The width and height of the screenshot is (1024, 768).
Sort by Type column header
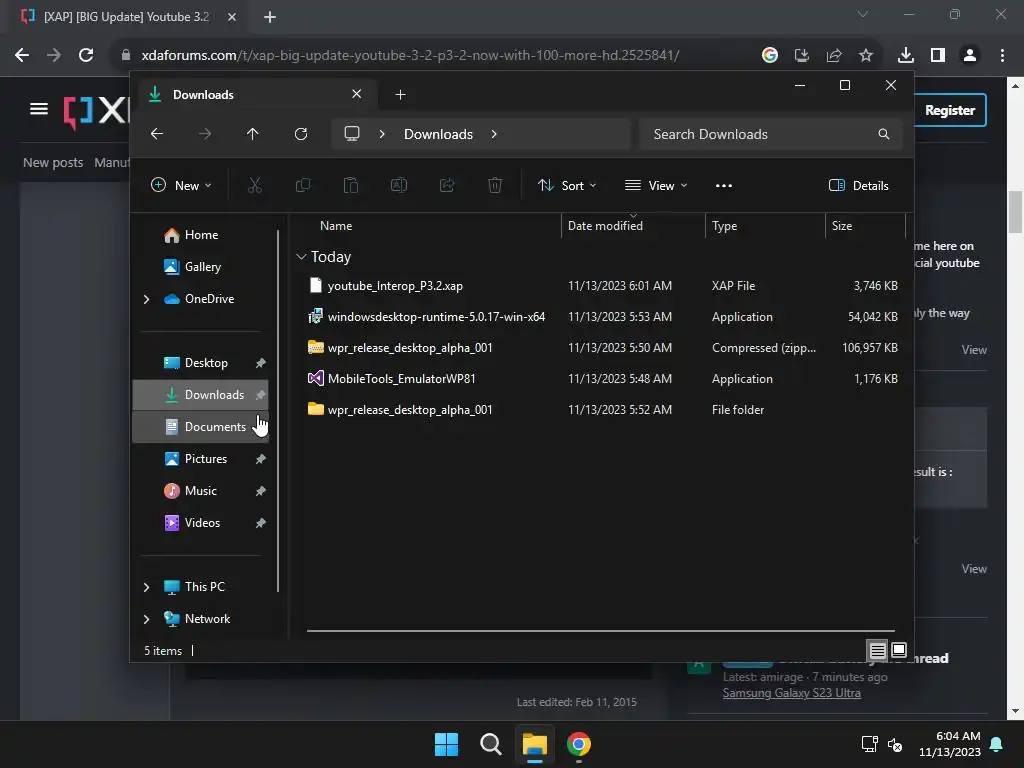[x=724, y=226]
